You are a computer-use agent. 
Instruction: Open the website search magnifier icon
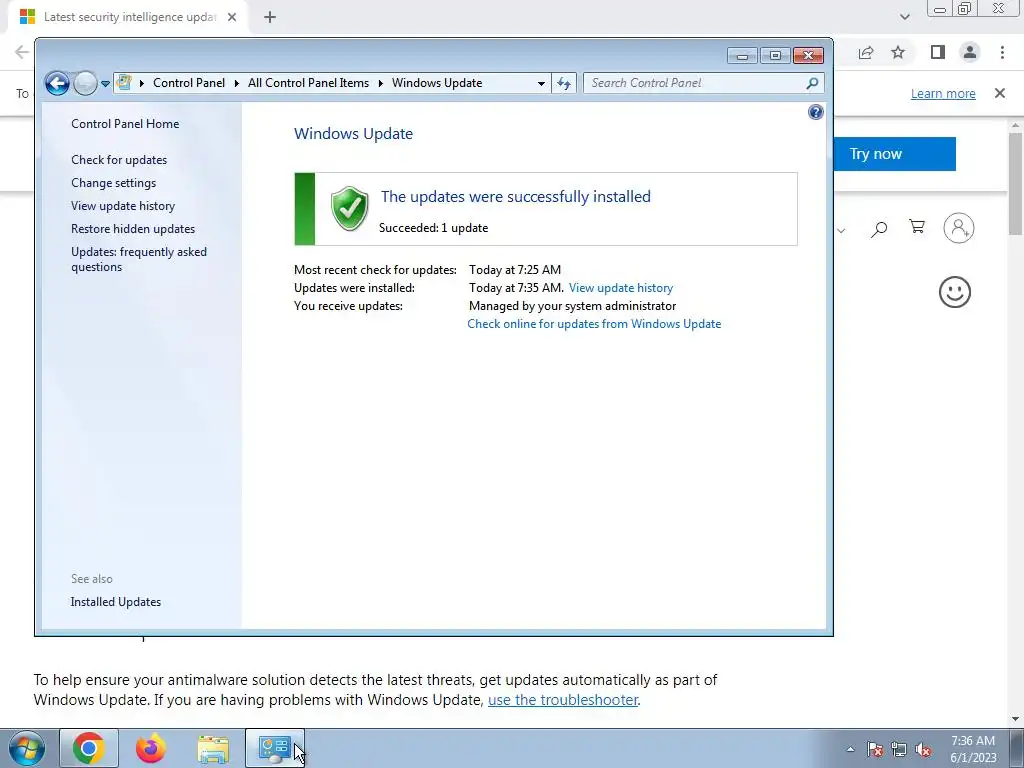[x=879, y=229]
